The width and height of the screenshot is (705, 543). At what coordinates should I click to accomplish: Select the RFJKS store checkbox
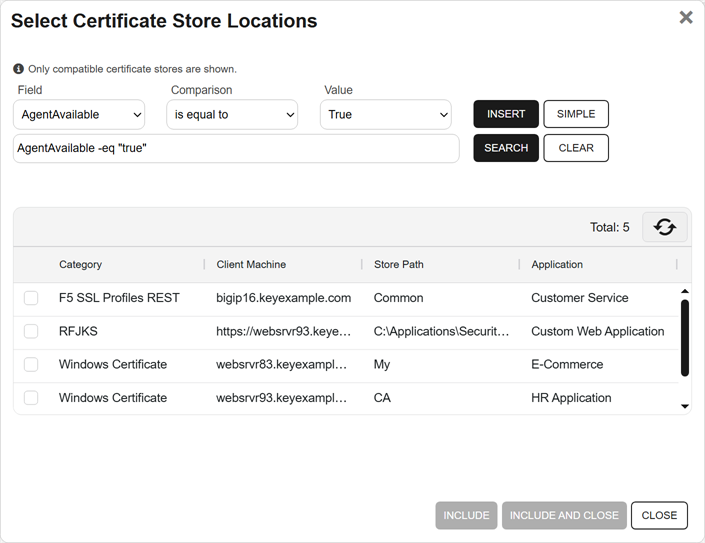click(31, 331)
